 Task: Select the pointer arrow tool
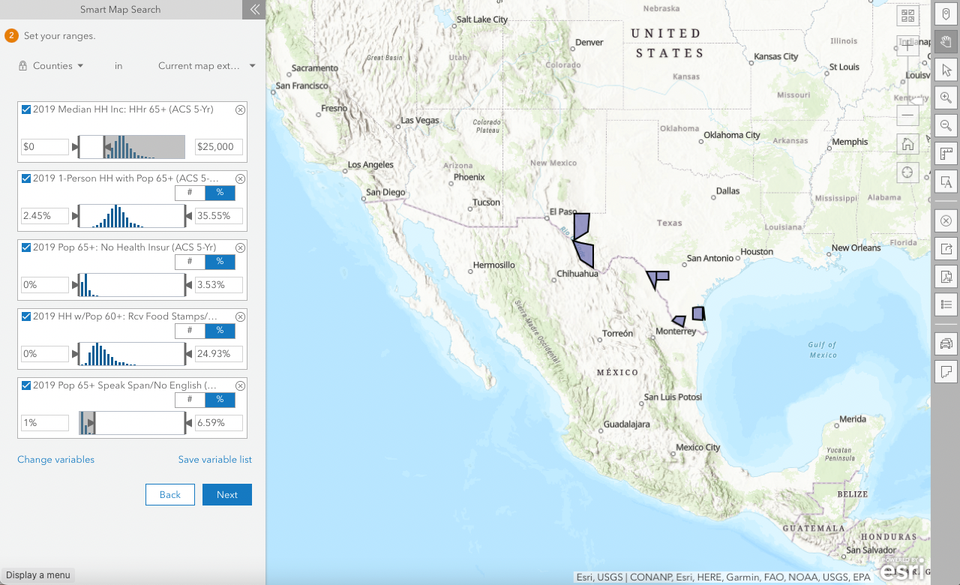coord(945,69)
